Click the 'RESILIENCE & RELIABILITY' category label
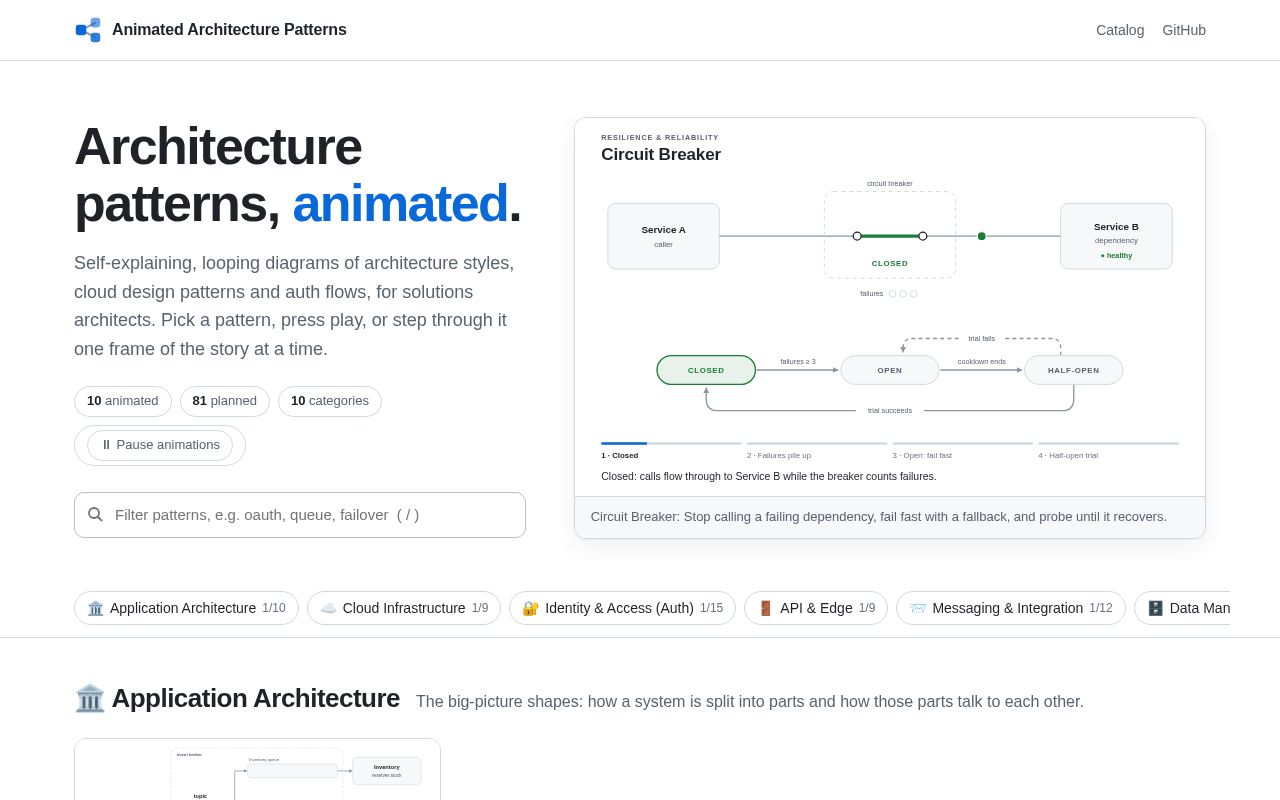1280x800 pixels. tap(660, 137)
